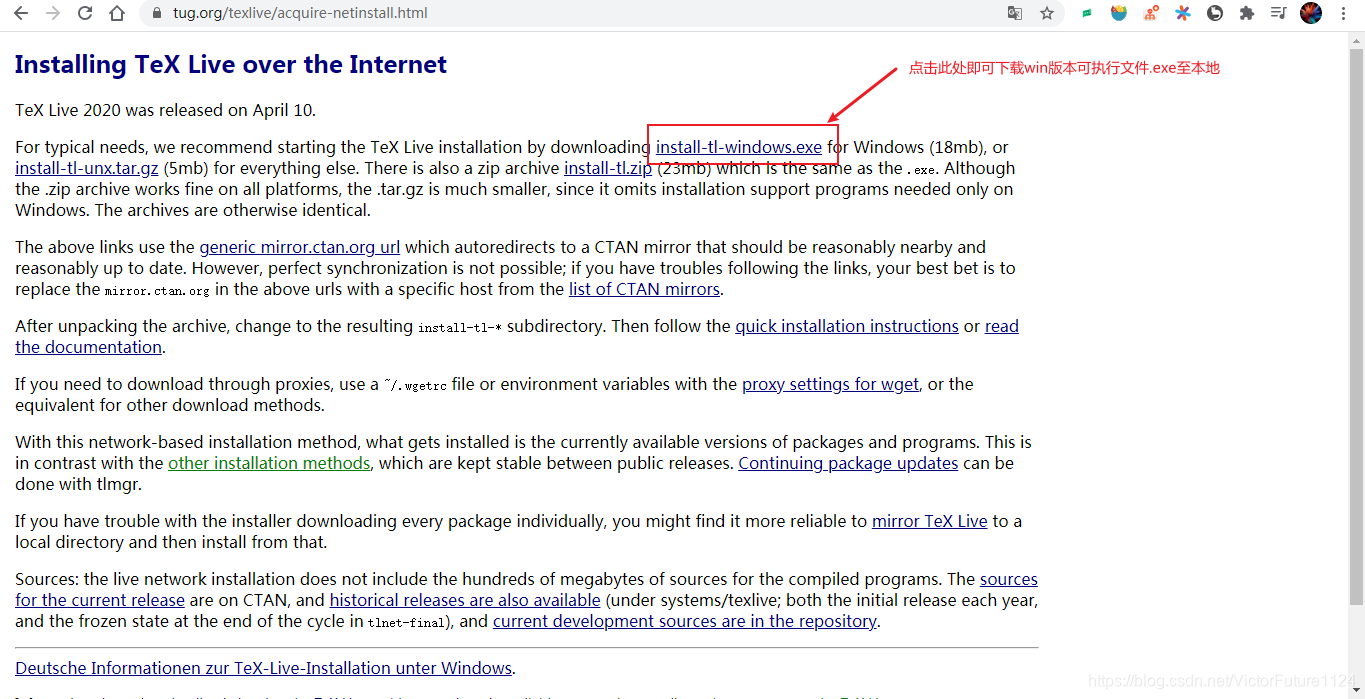1365x699 pixels.
Task: Open the dark circular extension icon
Action: tap(1215, 13)
